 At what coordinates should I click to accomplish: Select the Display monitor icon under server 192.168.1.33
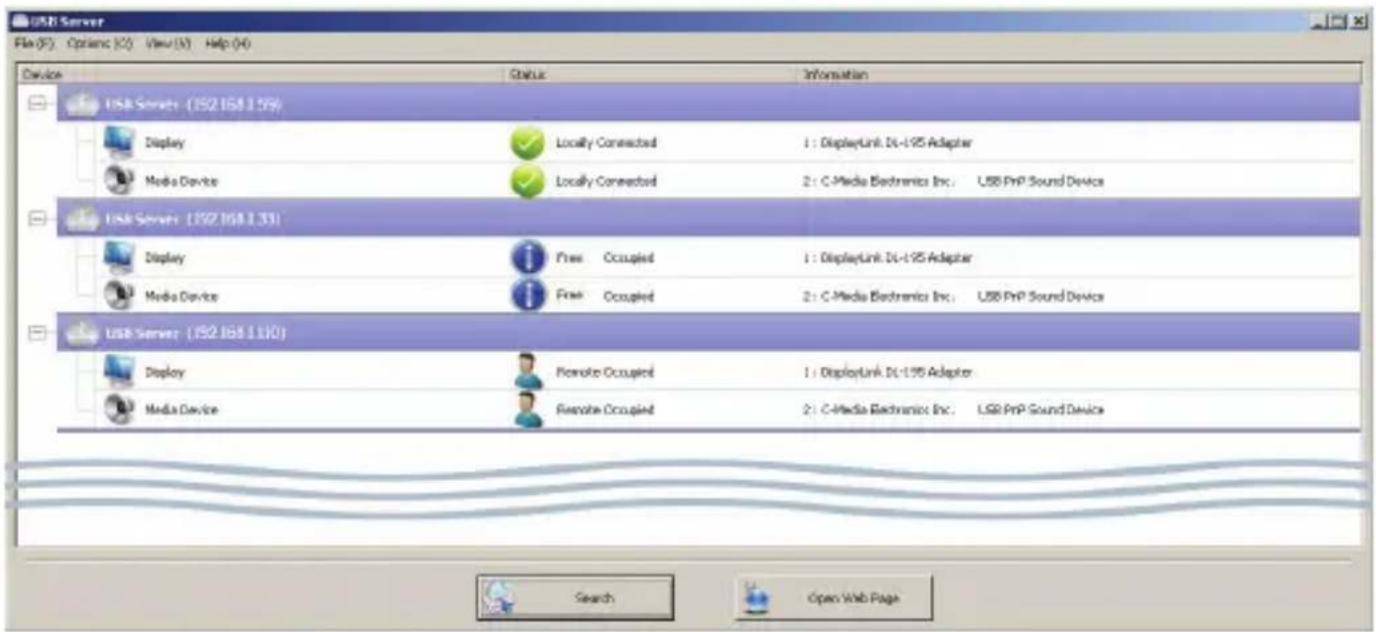[x=120, y=257]
